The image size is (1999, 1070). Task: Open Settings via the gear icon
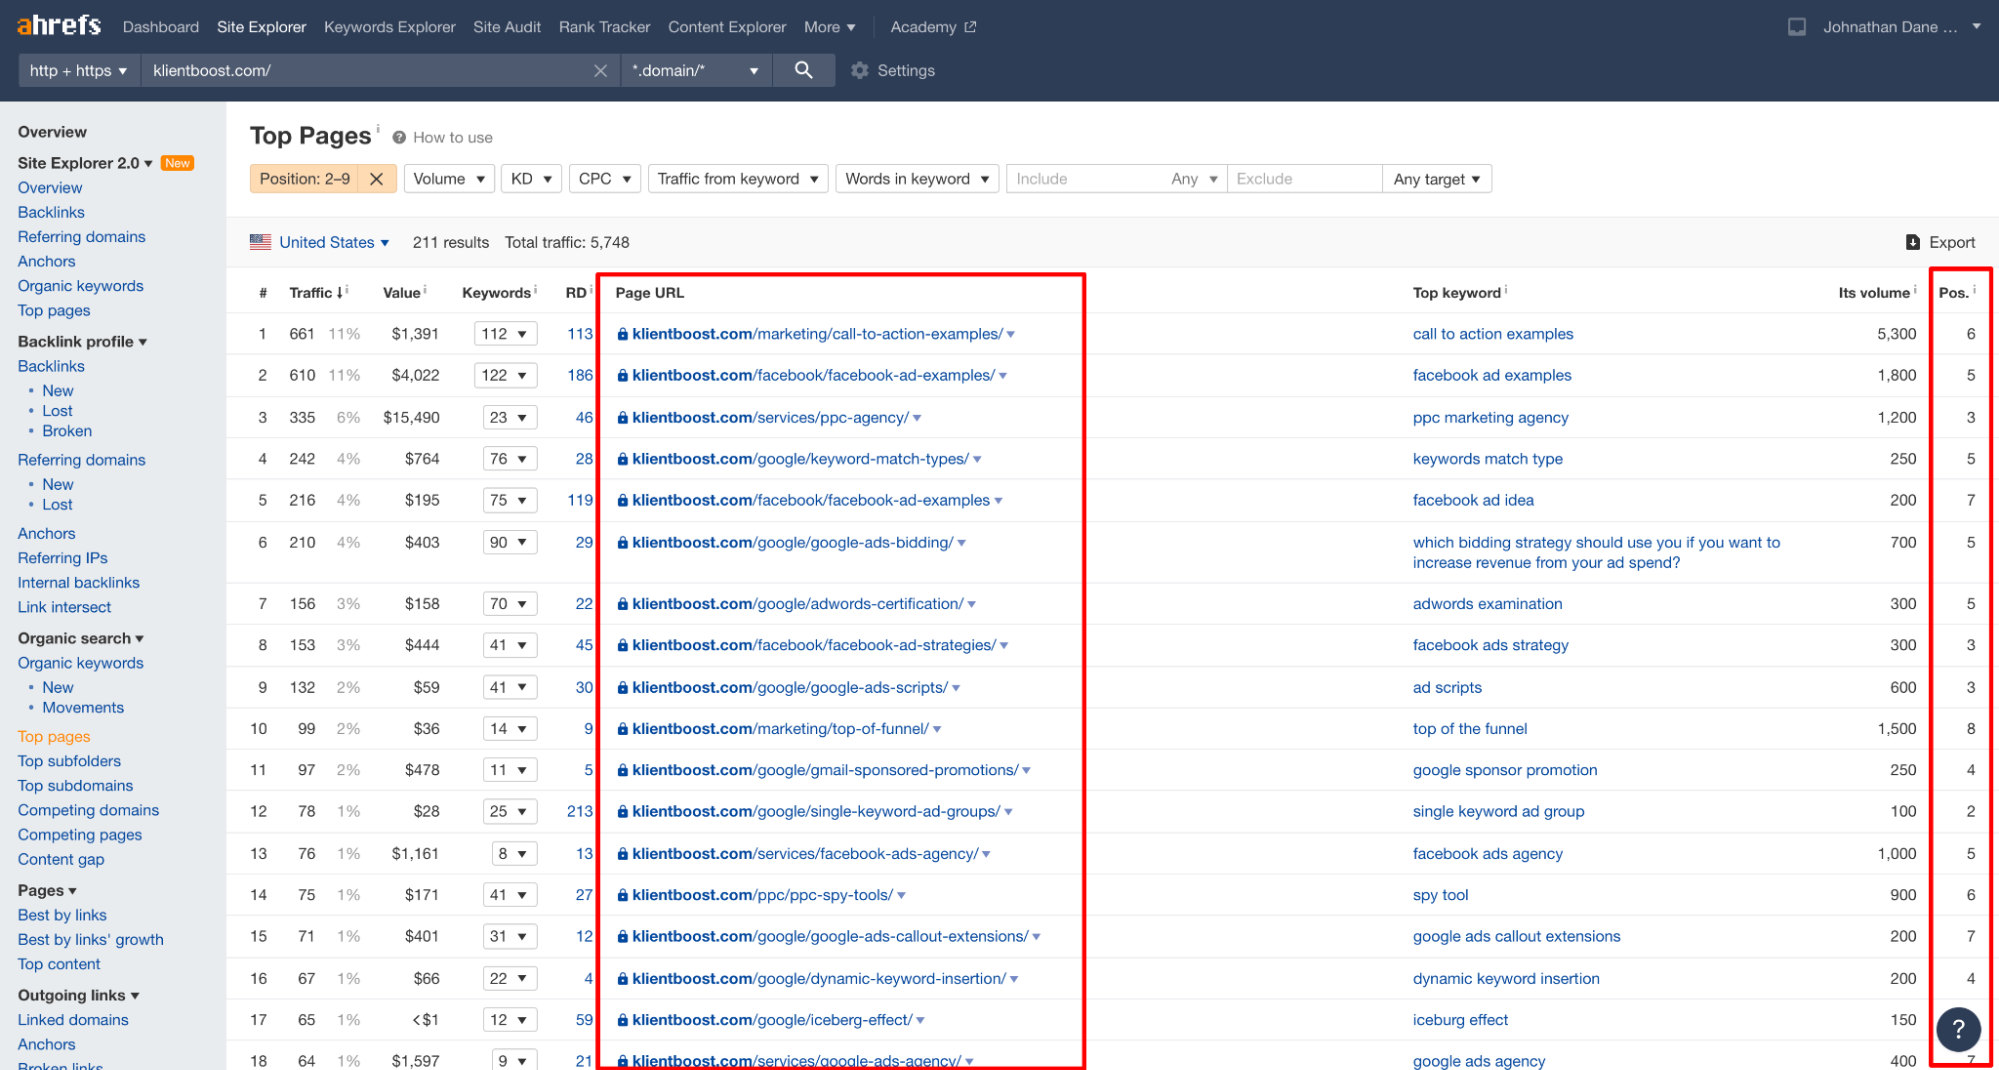pos(859,71)
